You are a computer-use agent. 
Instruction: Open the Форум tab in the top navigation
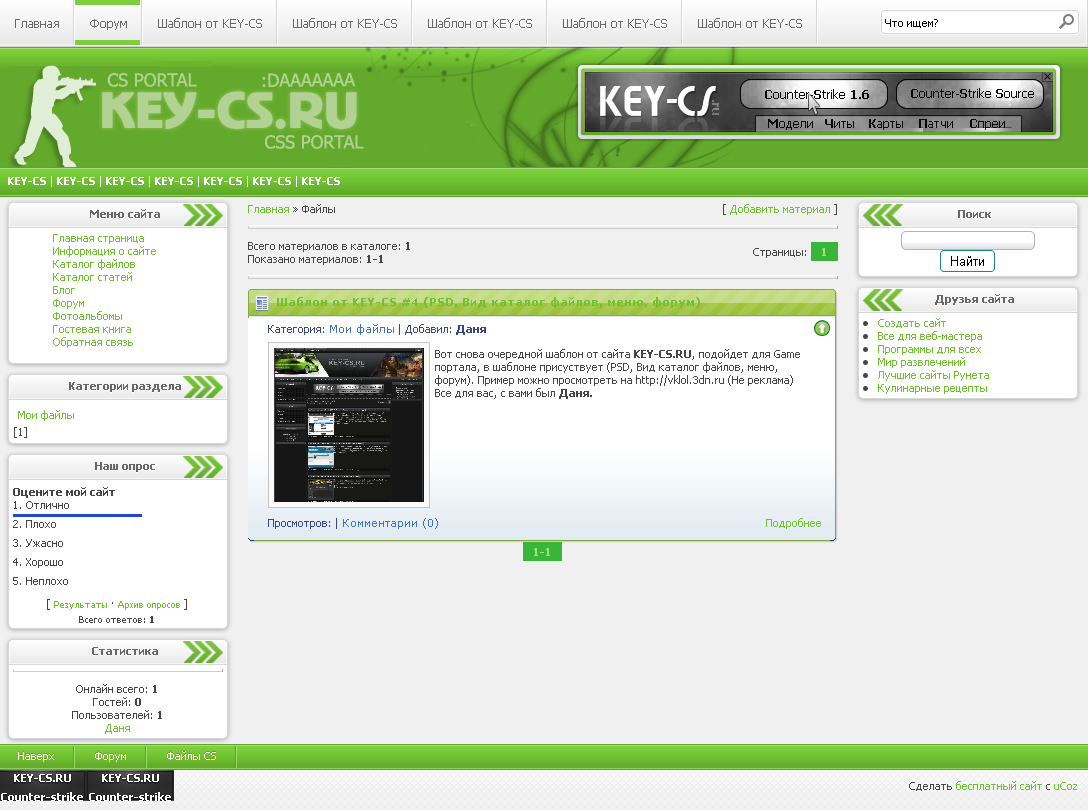click(x=108, y=24)
